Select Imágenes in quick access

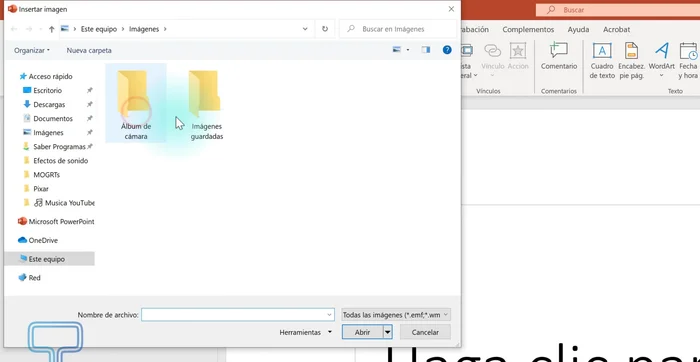coord(48,133)
